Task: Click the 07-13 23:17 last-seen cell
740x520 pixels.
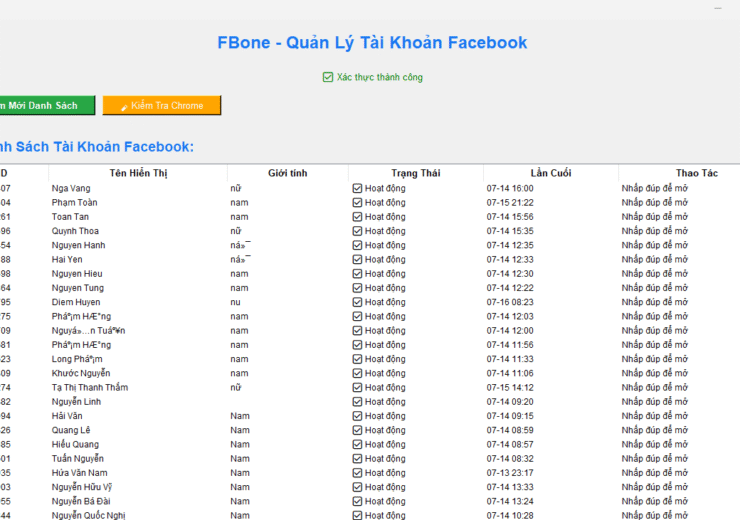Action: pos(510,473)
